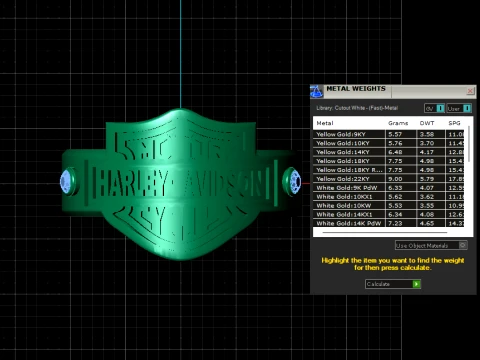Click the DWT column header
The width and height of the screenshot is (480, 360).
(427, 123)
